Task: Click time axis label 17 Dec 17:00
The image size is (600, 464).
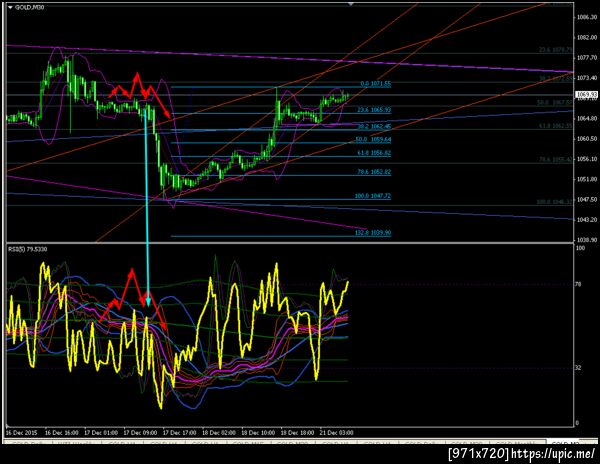Action: point(179,433)
